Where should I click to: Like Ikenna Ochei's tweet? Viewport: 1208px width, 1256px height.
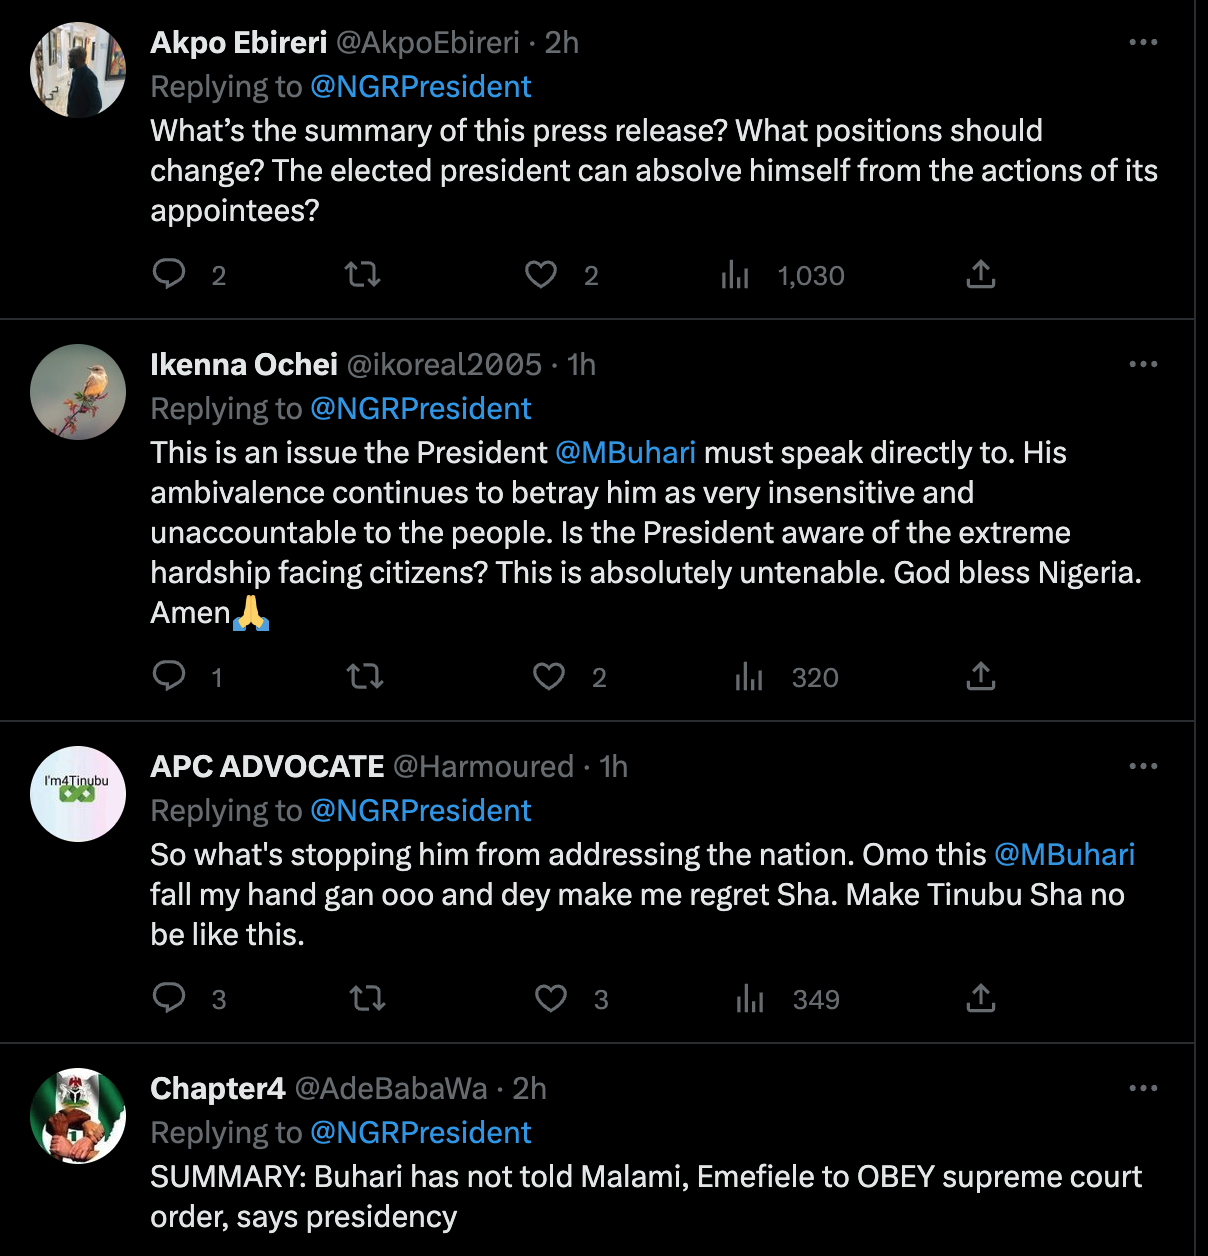click(549, 677)
